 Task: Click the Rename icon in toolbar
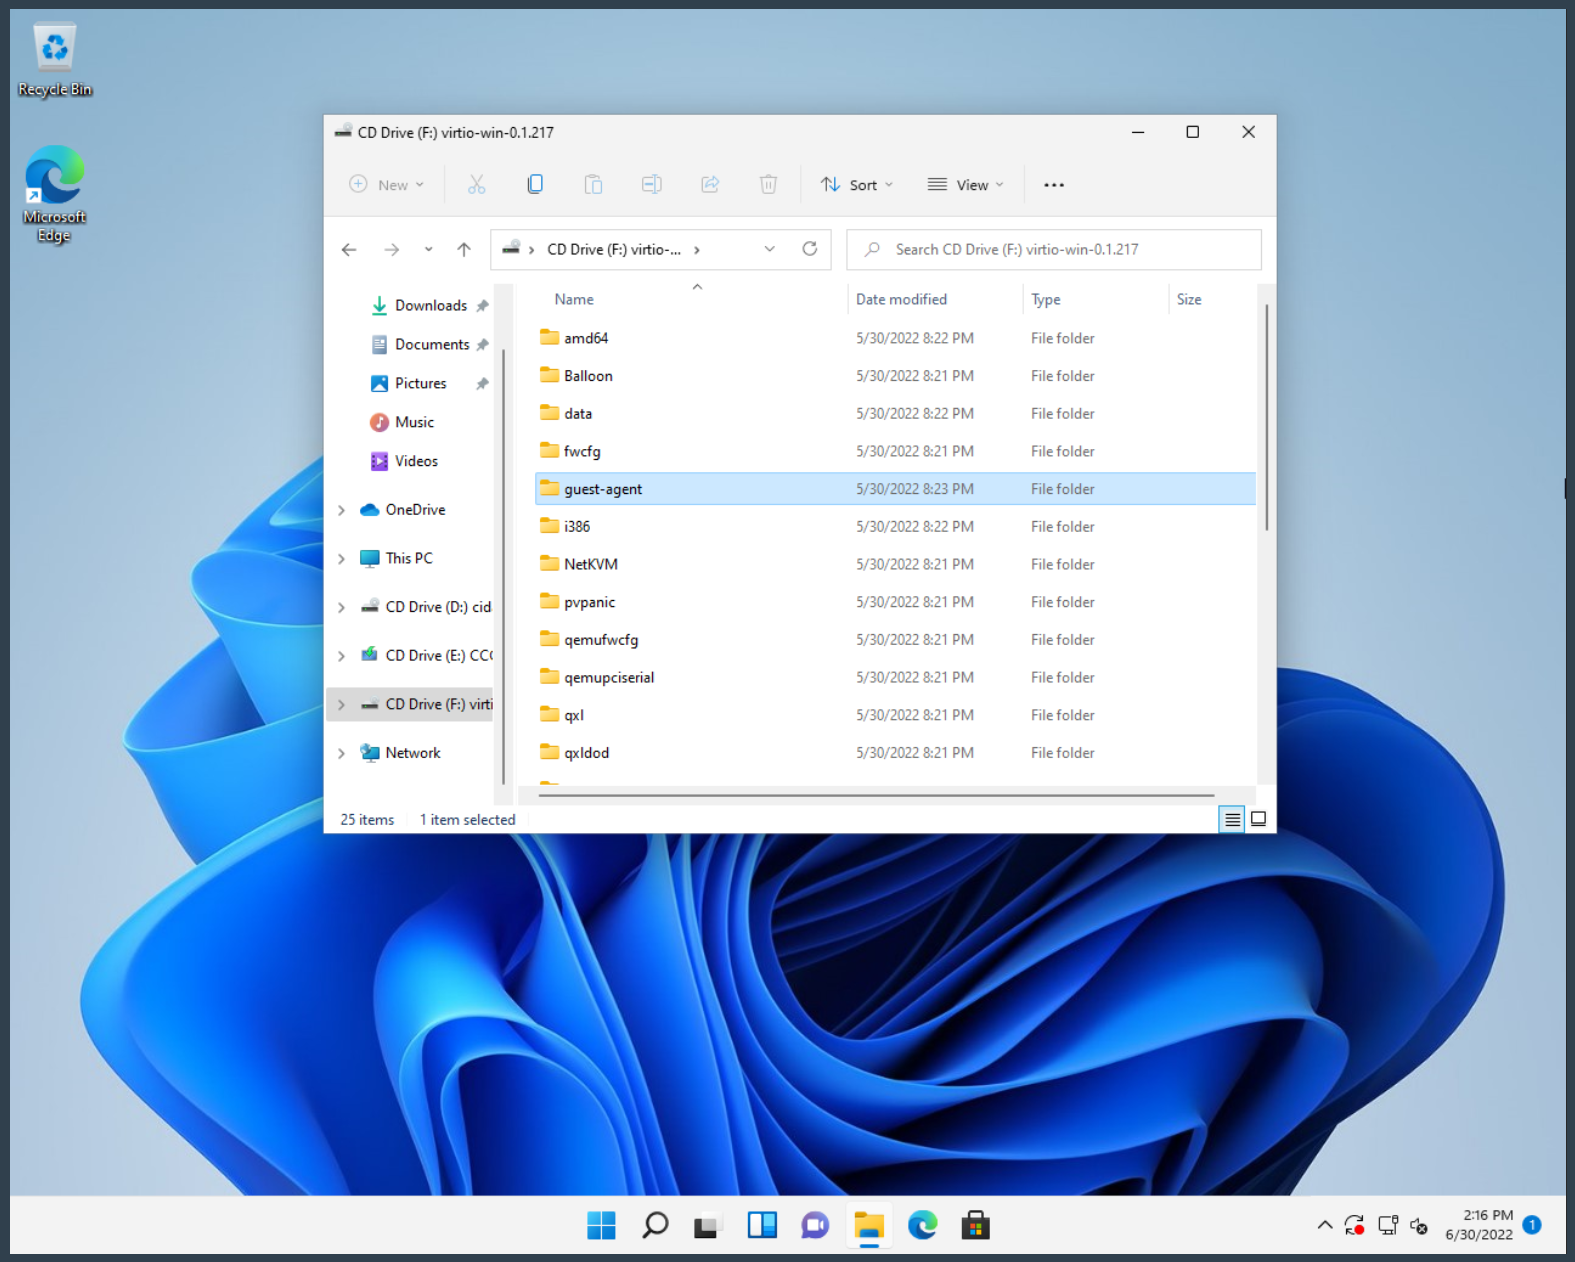coord(652,184)
